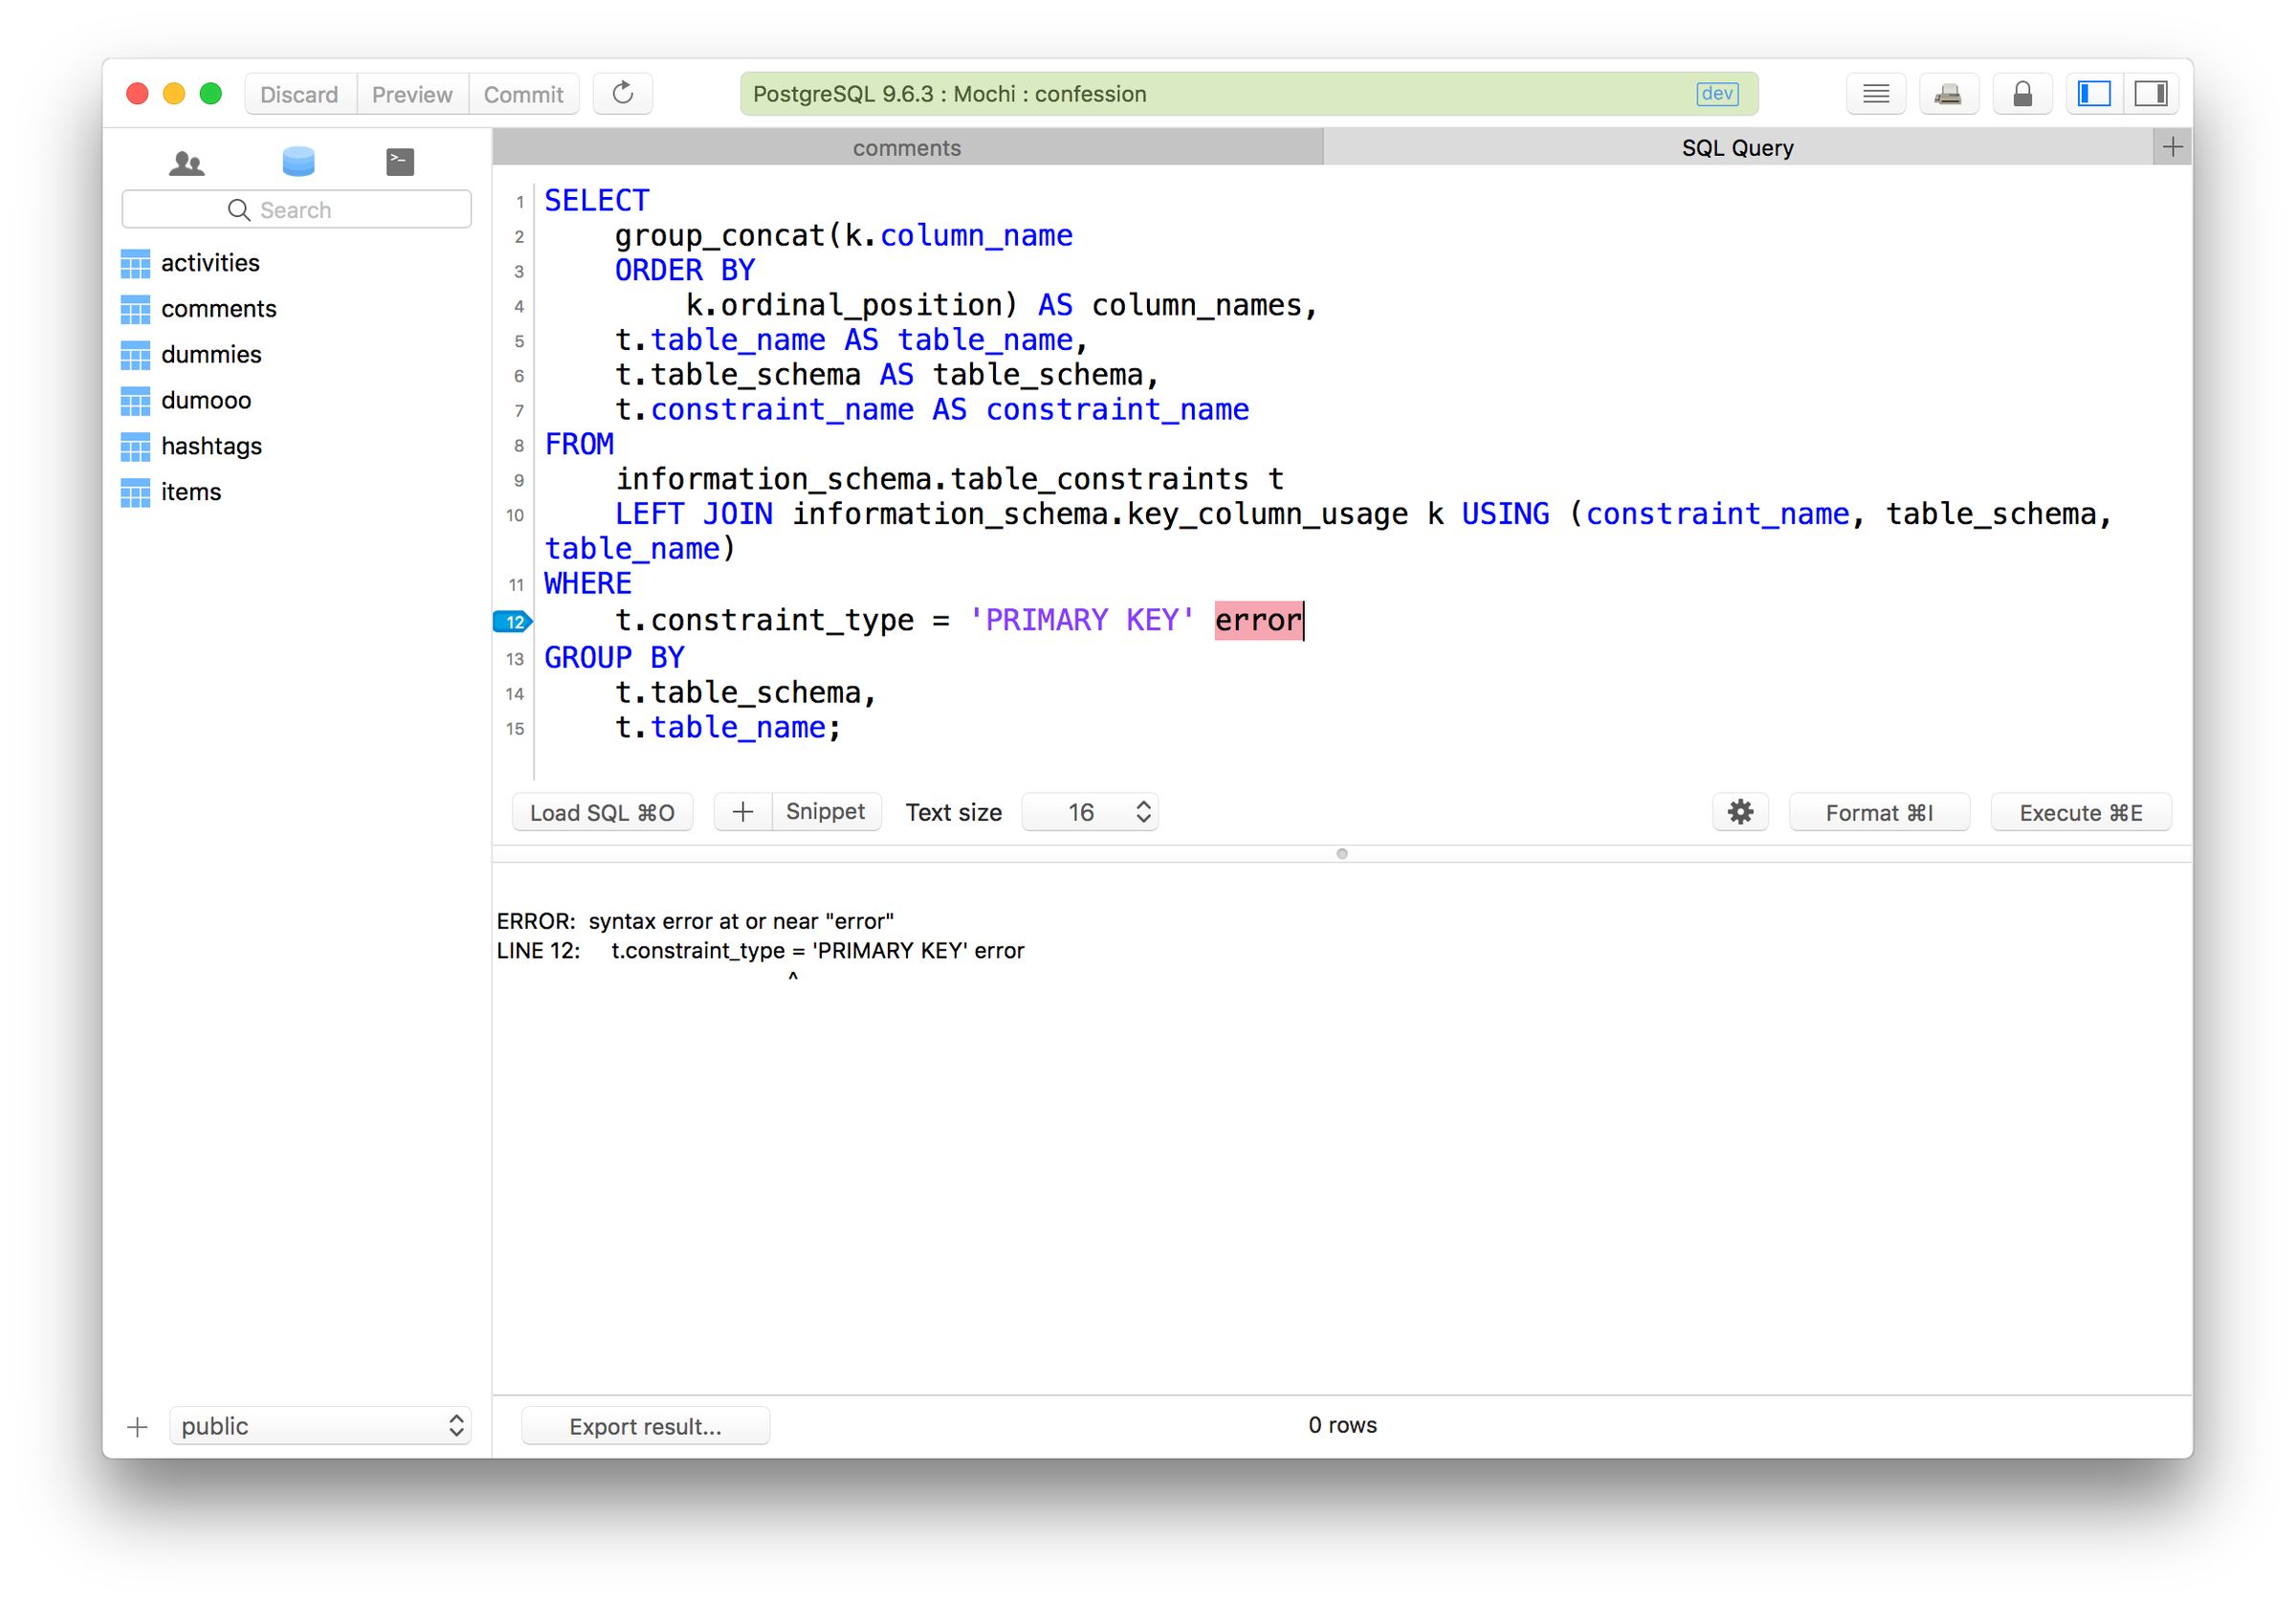Click the Text size label
Image resolution: width=2296 pixels, height=1605 pixels.
pyautogui.click(x=954, y=813)
